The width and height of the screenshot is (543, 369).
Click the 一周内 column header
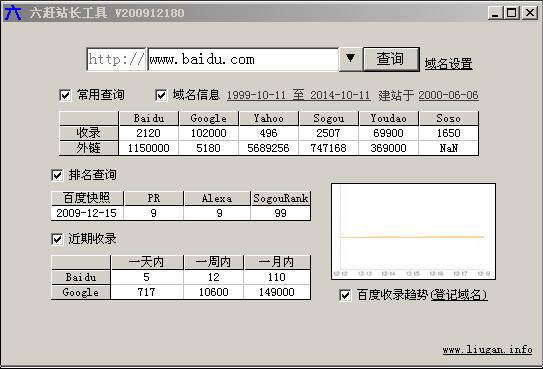point(214,262)
